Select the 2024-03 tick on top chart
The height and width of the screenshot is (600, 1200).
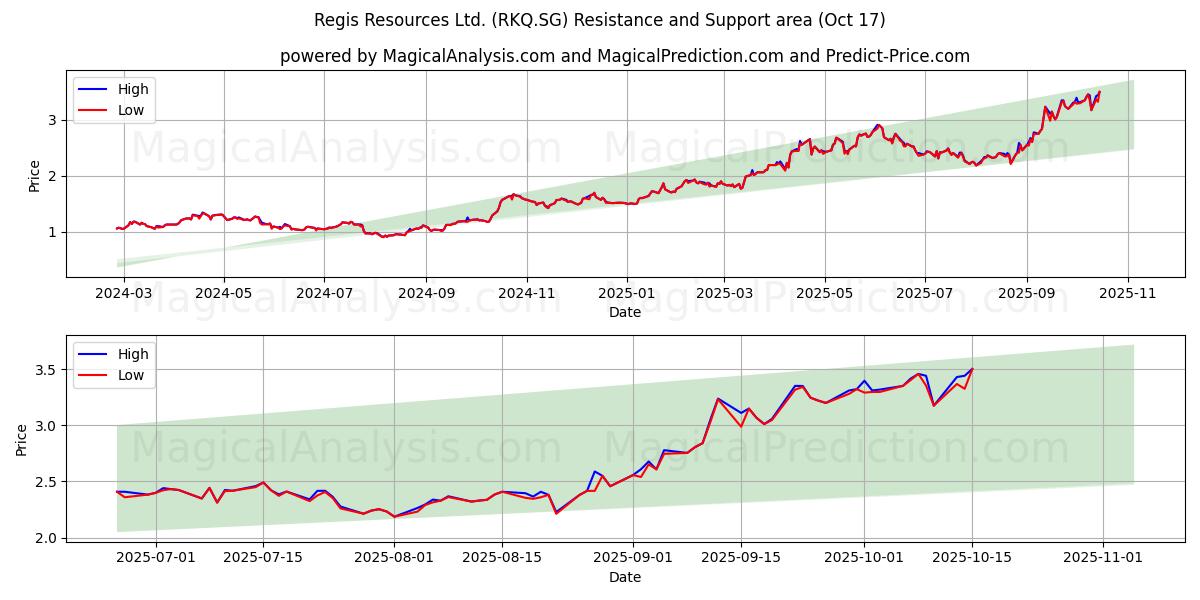[x=124, y=294]
